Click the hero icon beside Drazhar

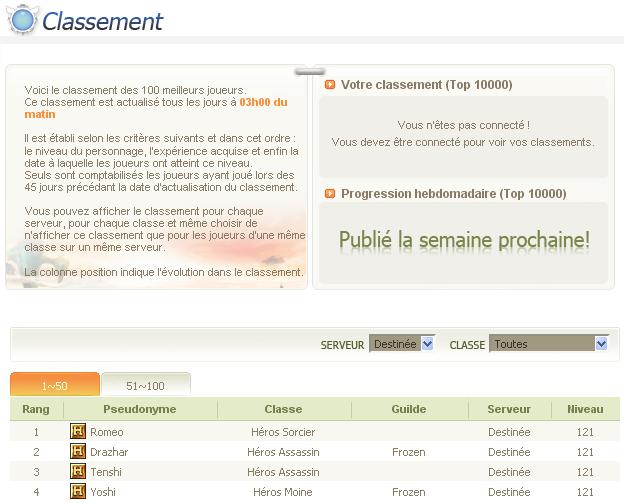(78, 451)
